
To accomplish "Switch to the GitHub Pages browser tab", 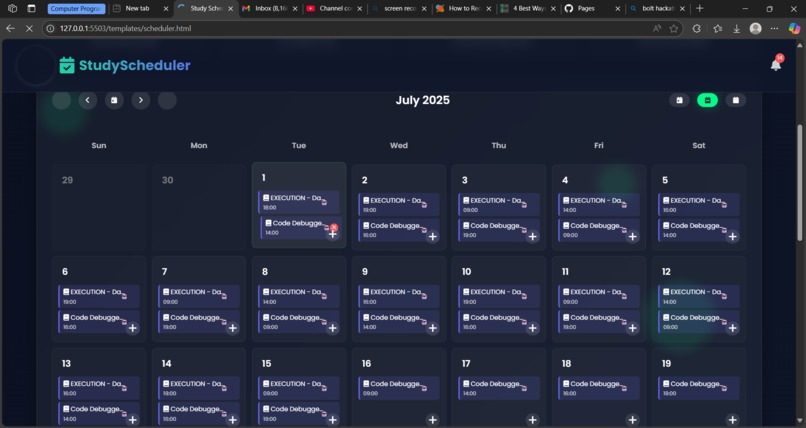I will coord(592,8).
